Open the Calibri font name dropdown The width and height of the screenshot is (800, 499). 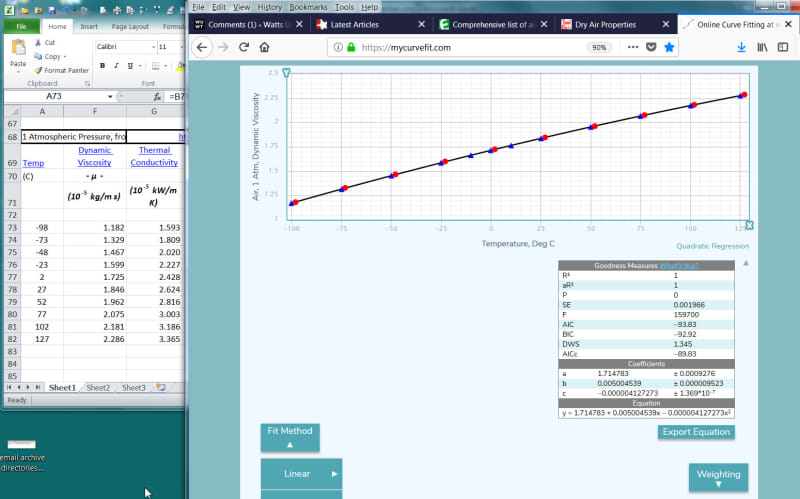click(x=154, y=47)
